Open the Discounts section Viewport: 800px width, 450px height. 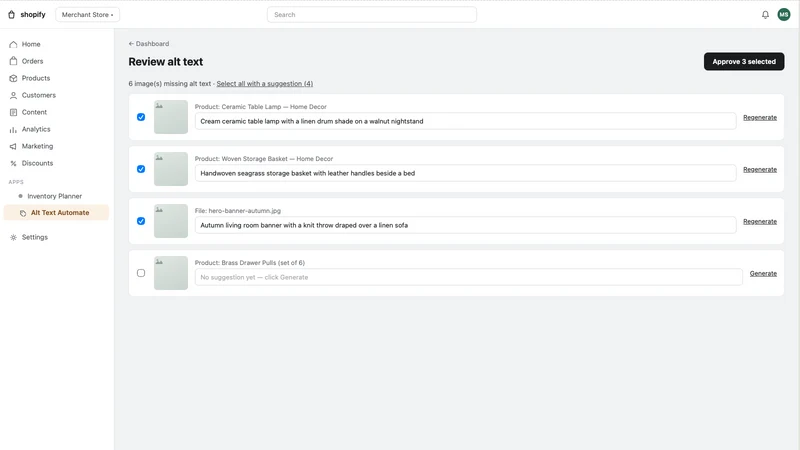pos(37,163)
